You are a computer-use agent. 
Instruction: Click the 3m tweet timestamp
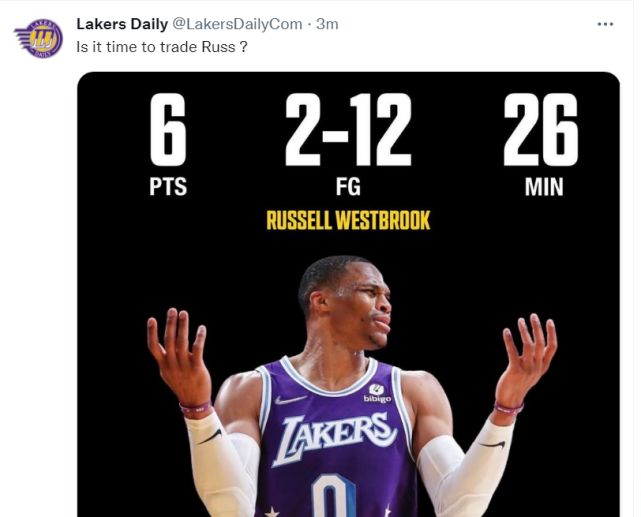[x=327, y=24]
